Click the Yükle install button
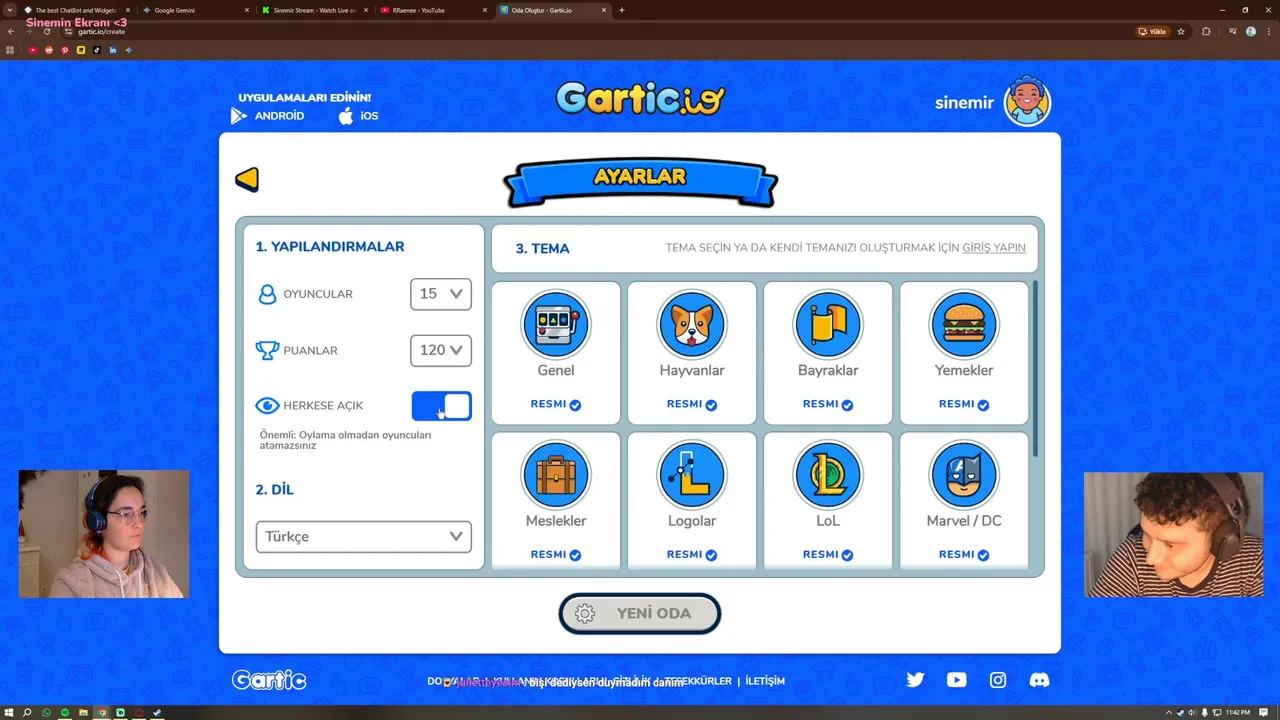Screen dimensions: 1280x720 (1152, 31)
